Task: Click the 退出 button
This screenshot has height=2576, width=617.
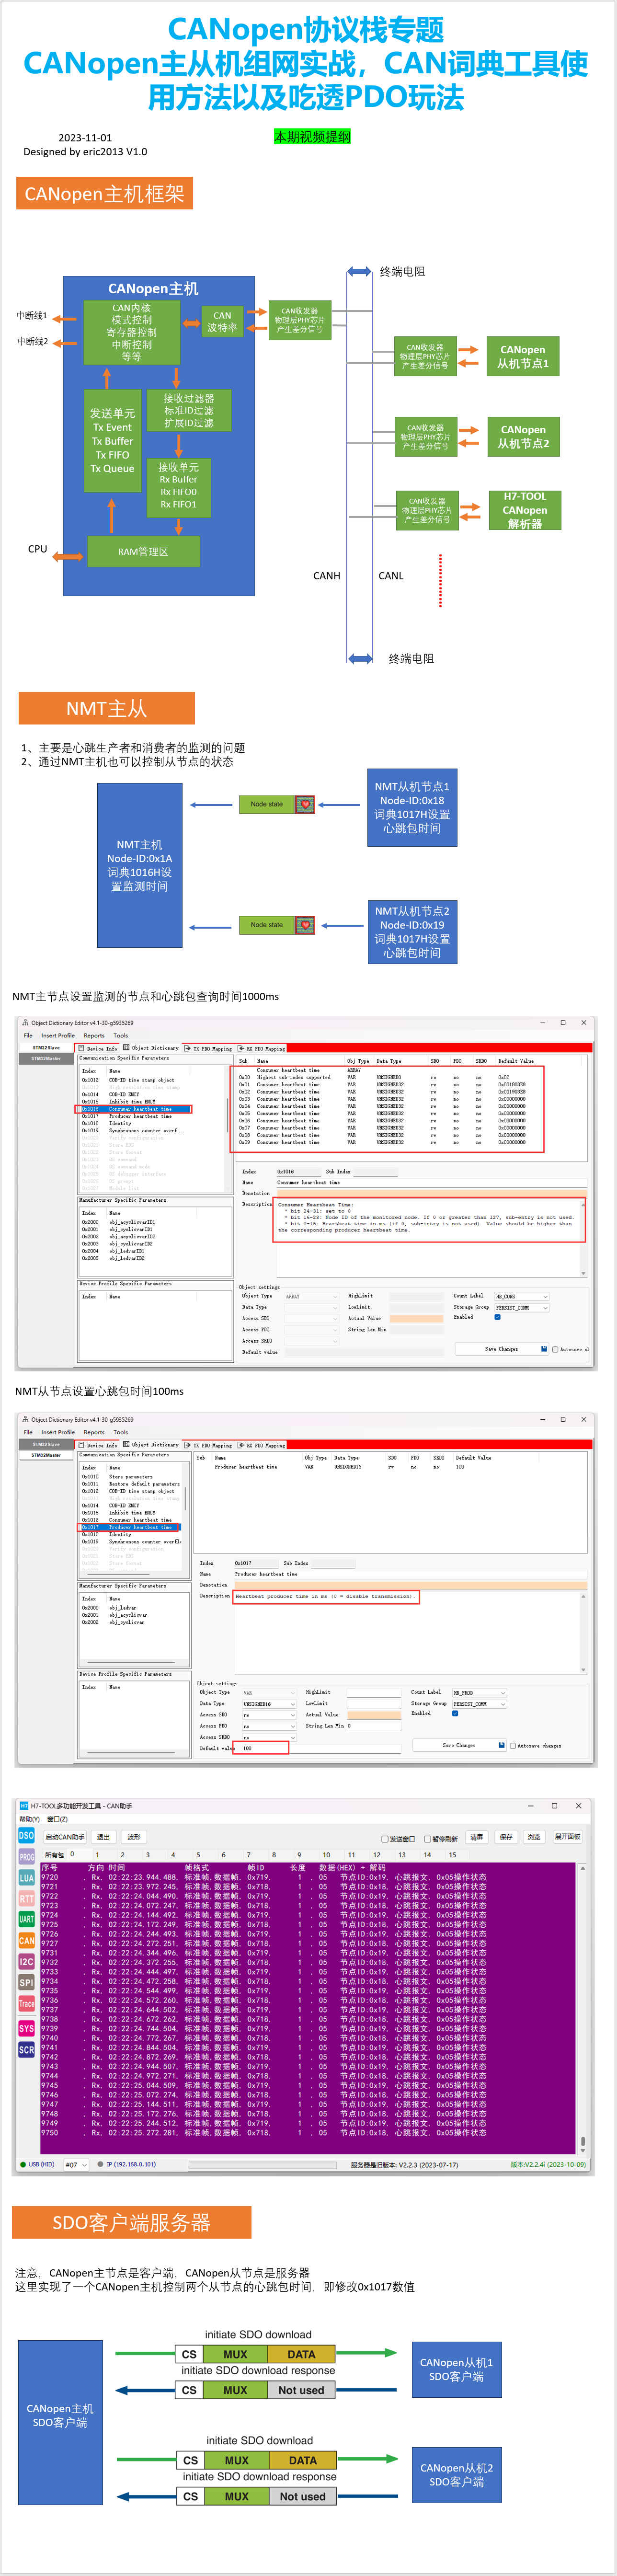Action: 103,1837
